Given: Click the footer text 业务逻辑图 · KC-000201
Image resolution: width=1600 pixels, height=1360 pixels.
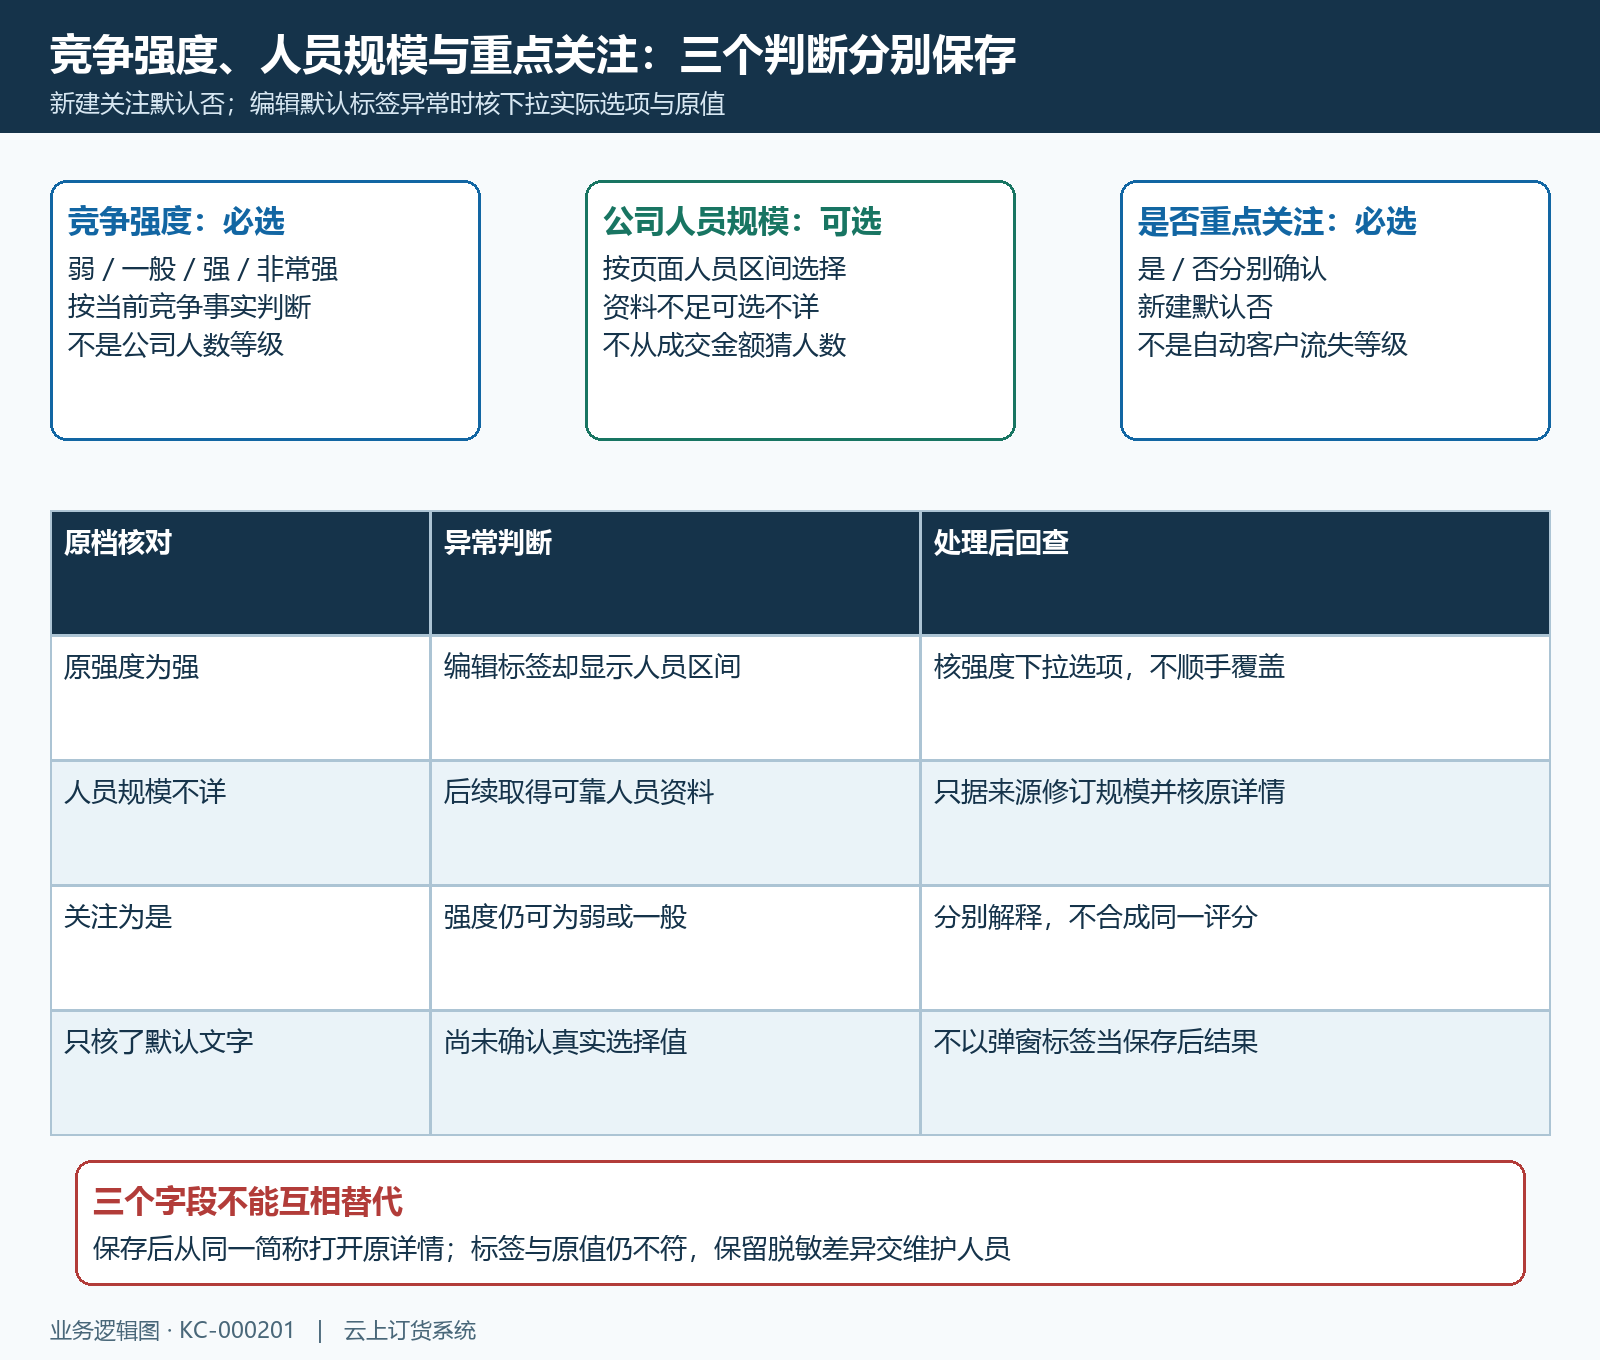Looking at the screenshot, I should (x=173, y=1331).
